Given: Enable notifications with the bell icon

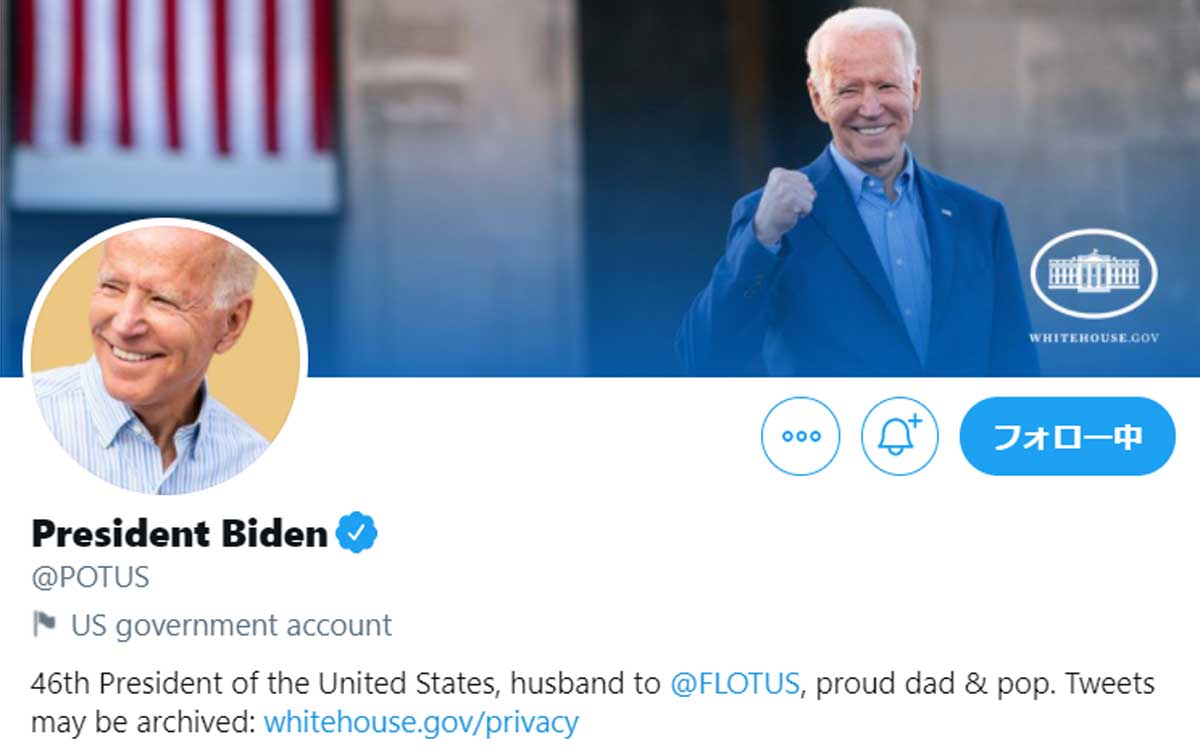Looking at the screenshot, I should point(899,436).
